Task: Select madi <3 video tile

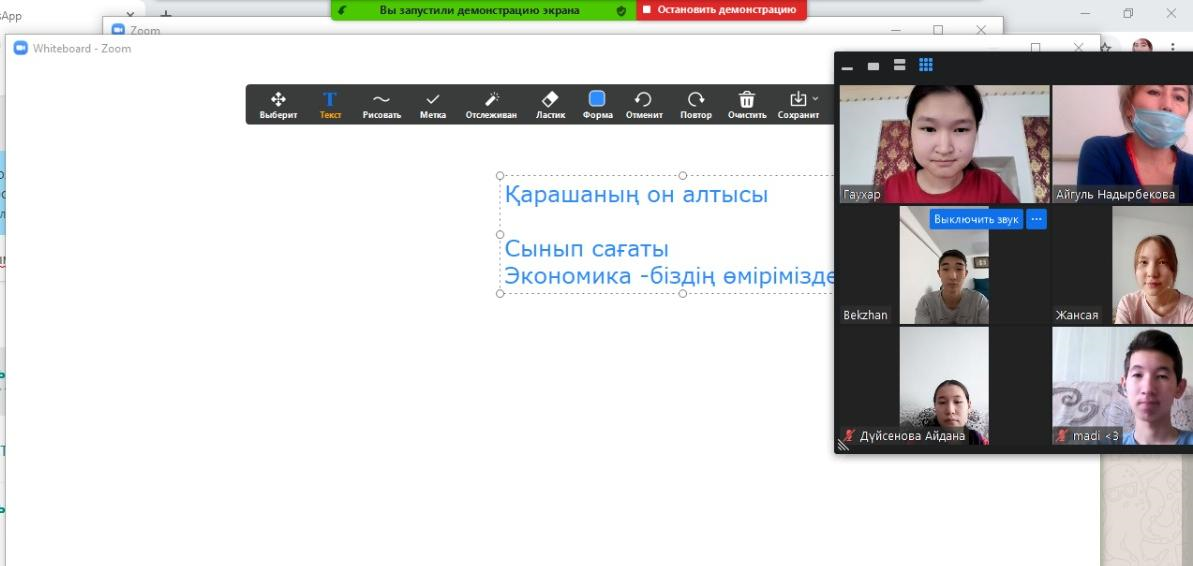Action: pos(1122,386)
